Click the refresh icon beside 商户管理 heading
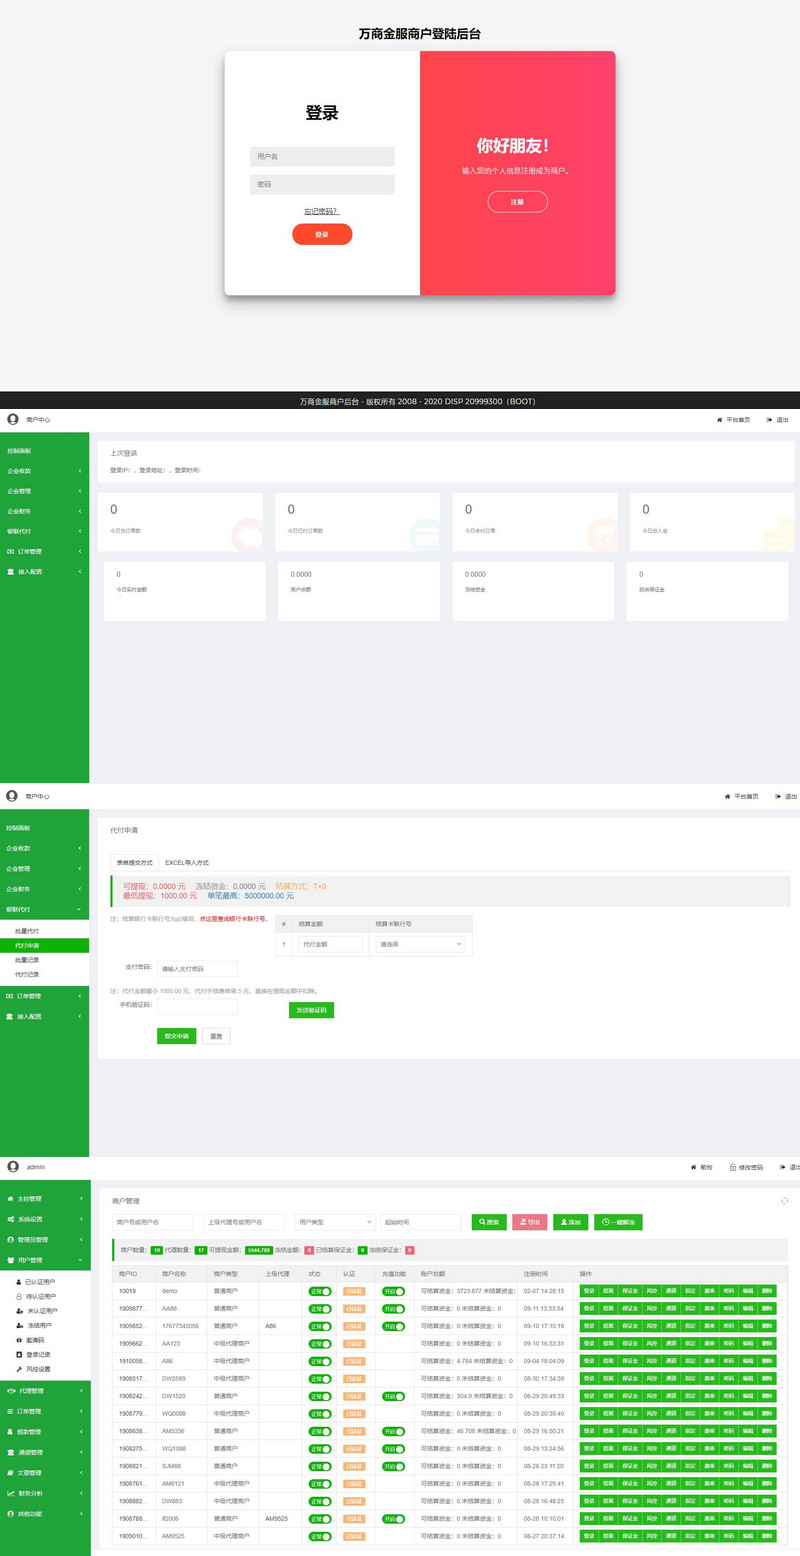This screenshot has height=1556, width=800. point(784,1200)
